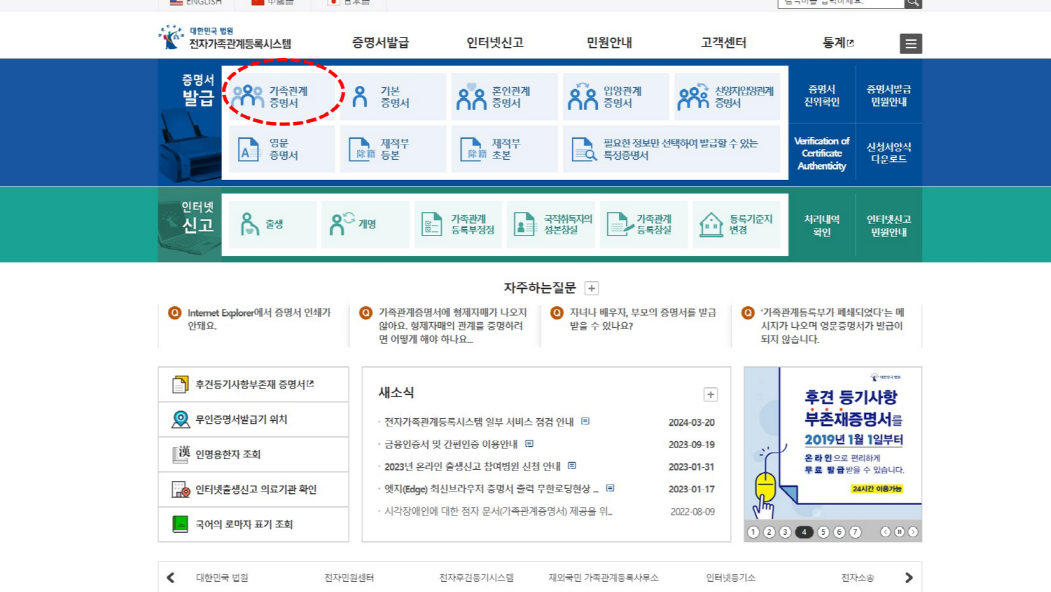Open footer link 인터넷등기소
Viewport: 1051px width, 592px height.
click(730, 578)
